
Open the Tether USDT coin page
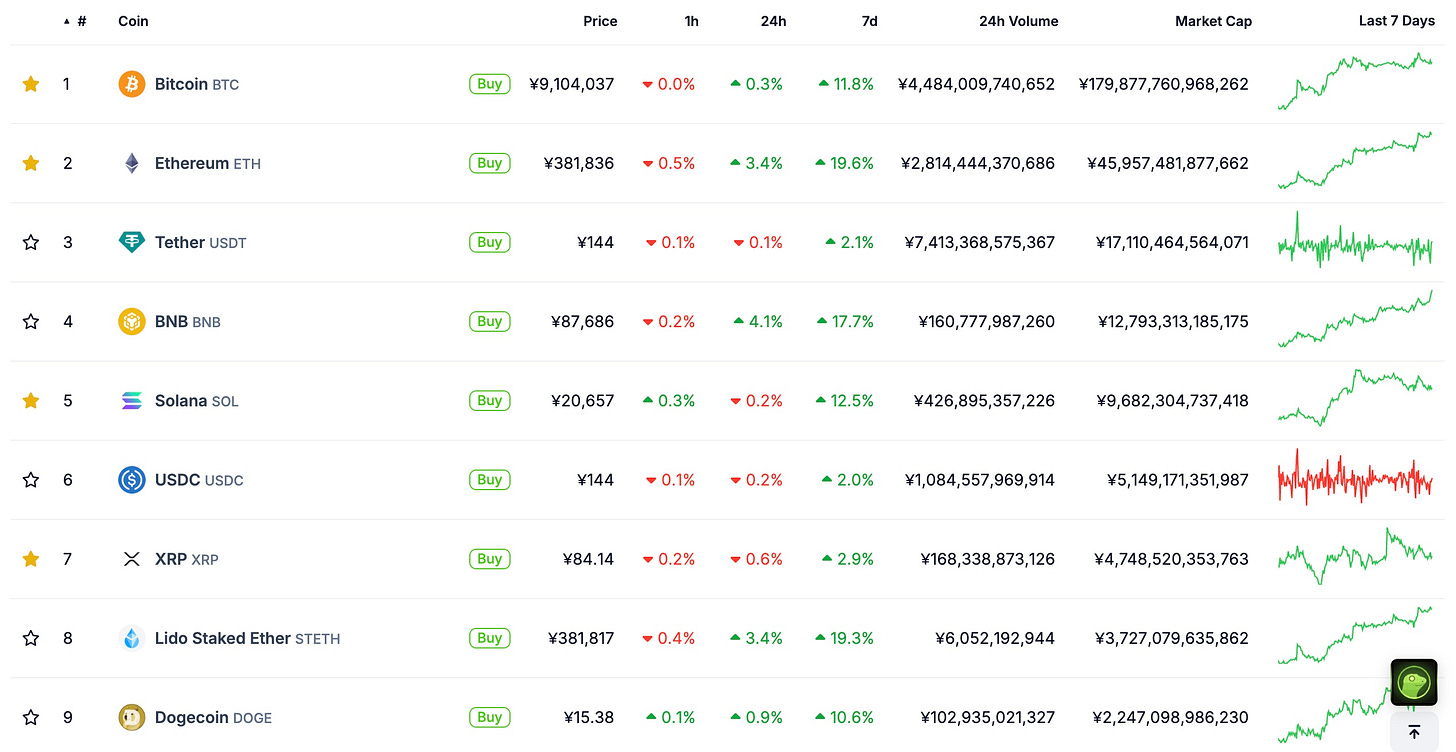[x=200, y=242]
